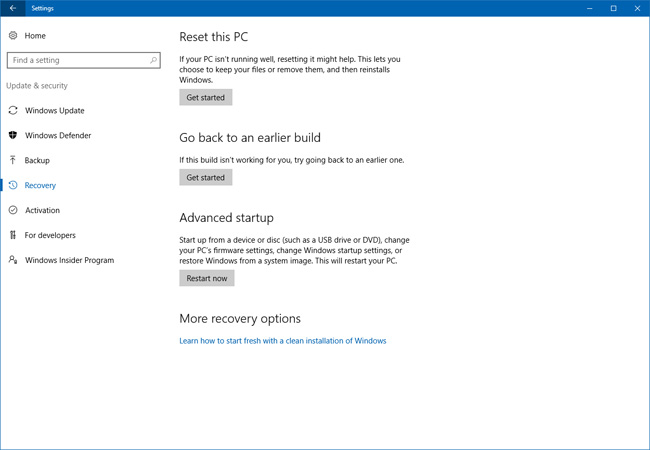Screen dimensions: 650x450
Task: Minimize the Settings window
Action: (589, 8)
